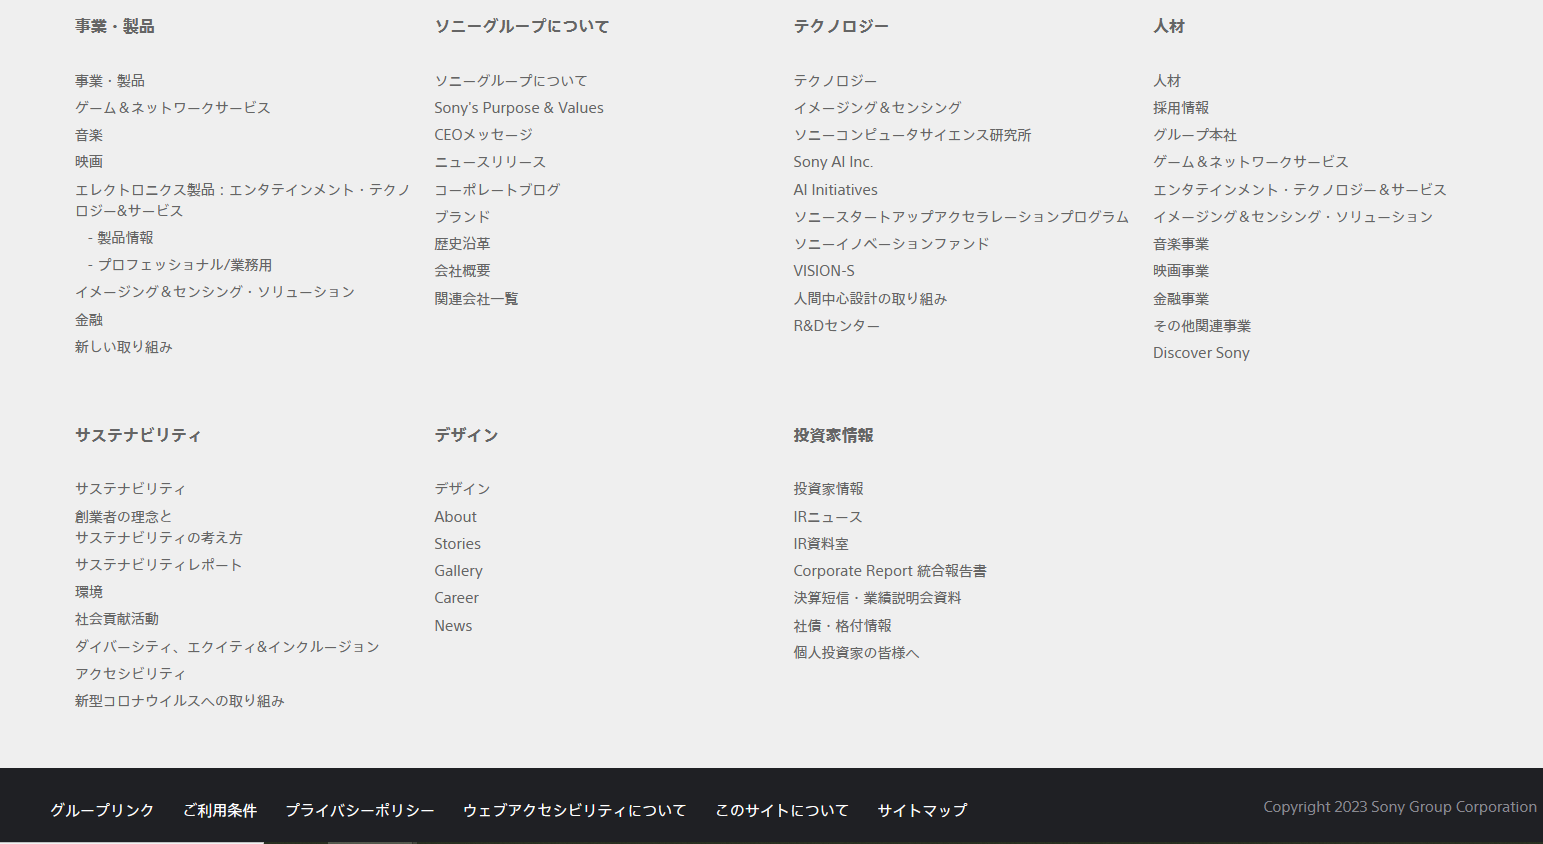Go to the アクセシビリティ page

click(130, 674)
